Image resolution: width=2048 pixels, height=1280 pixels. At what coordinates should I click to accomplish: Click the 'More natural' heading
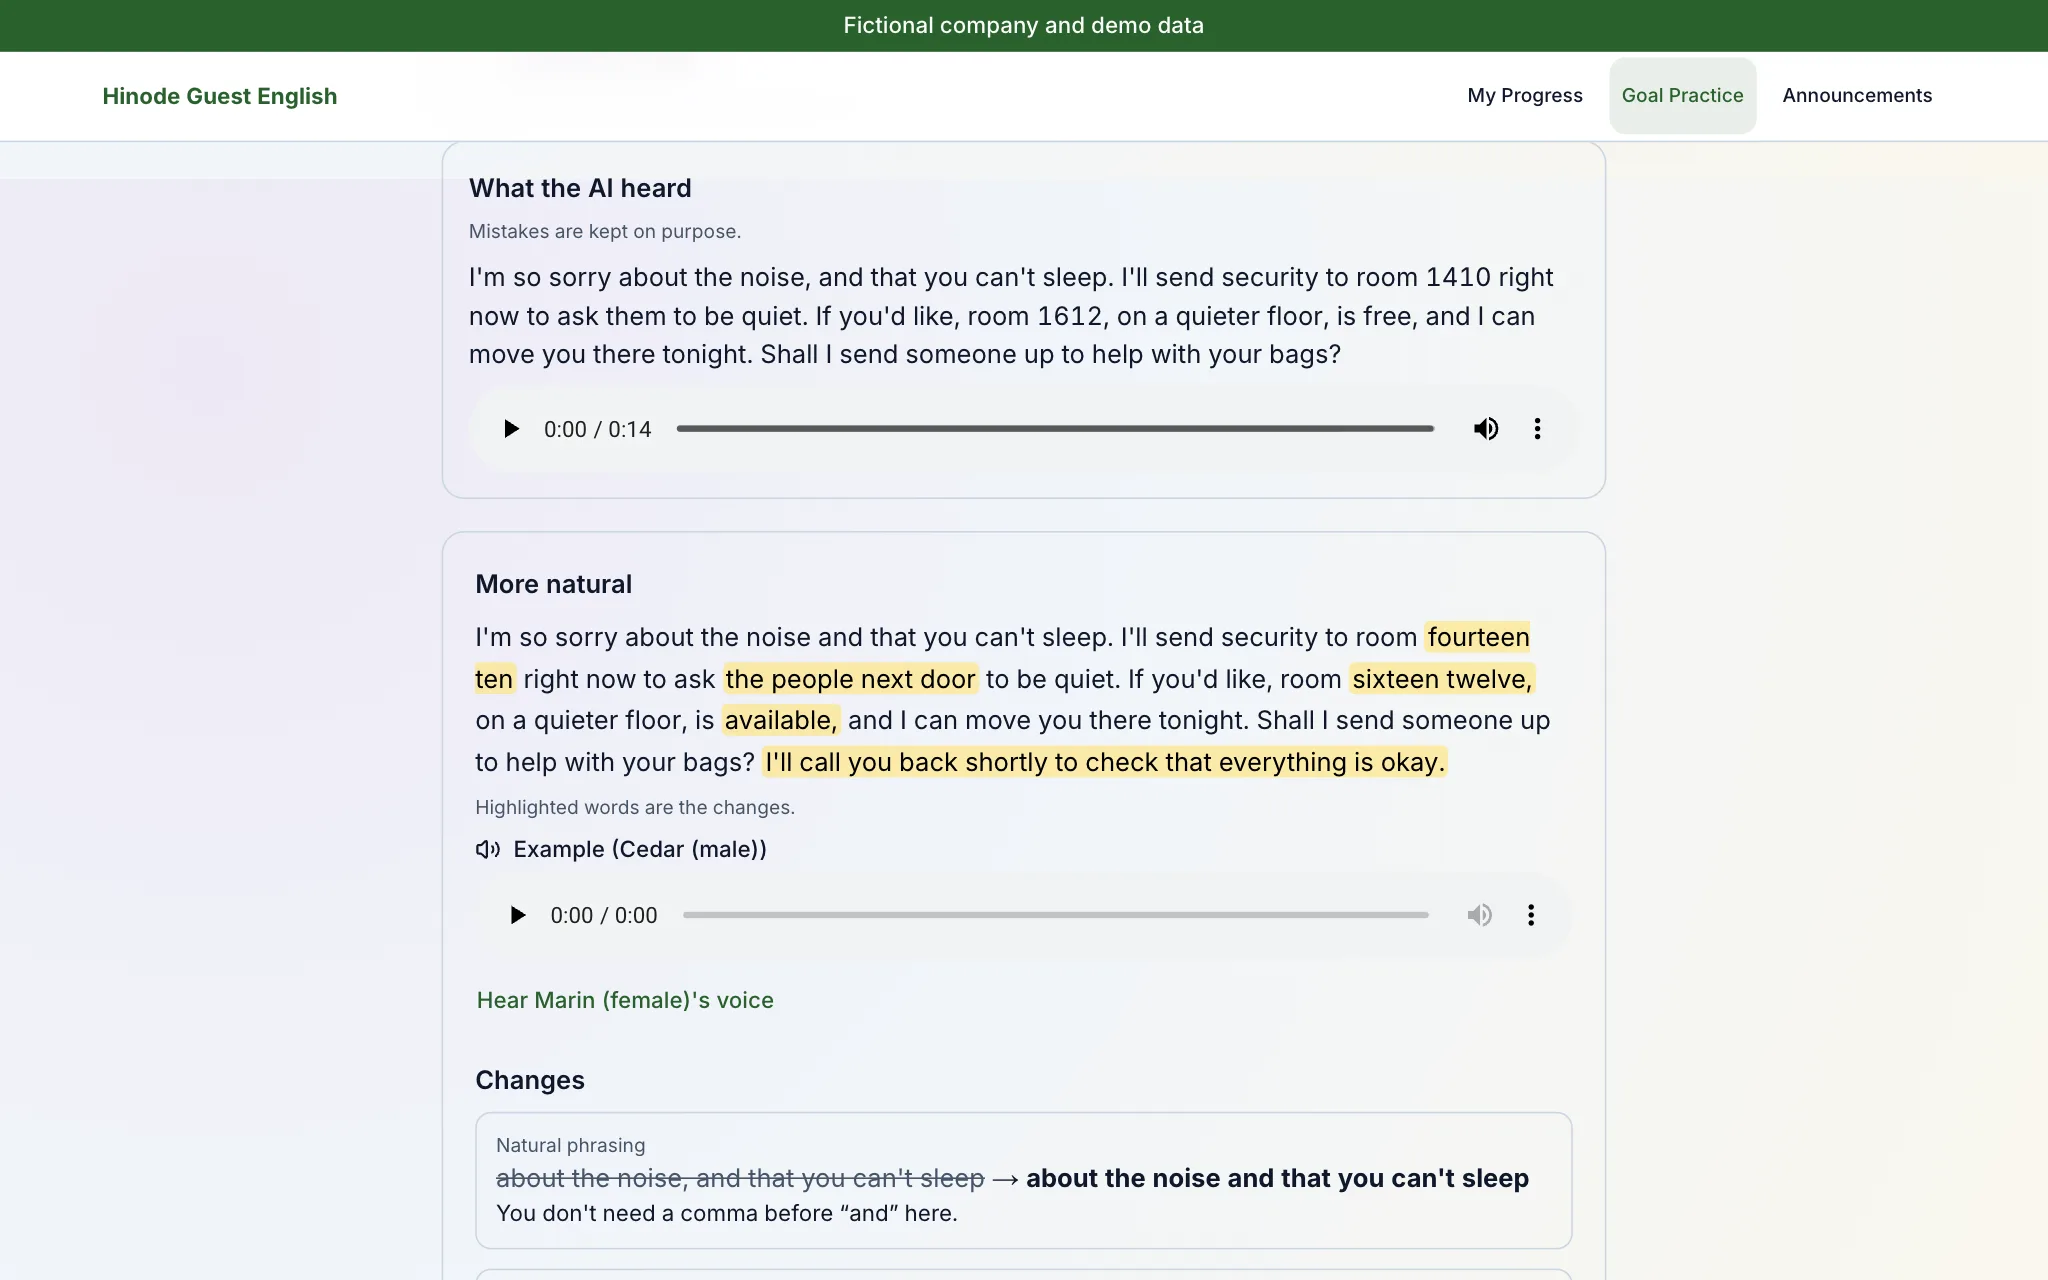click(x=553, y=584)
